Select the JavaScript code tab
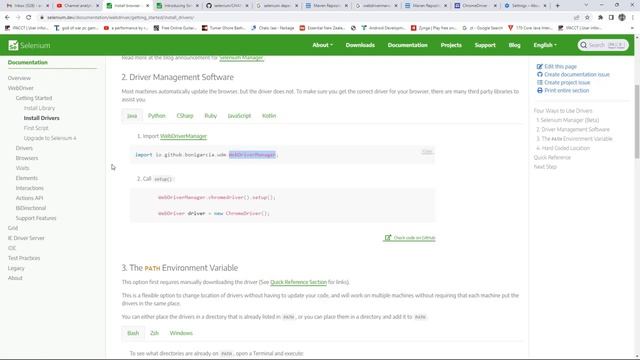The width and height of the screenshot is (640, 360). pyautogui.click(x=239, y=116)
